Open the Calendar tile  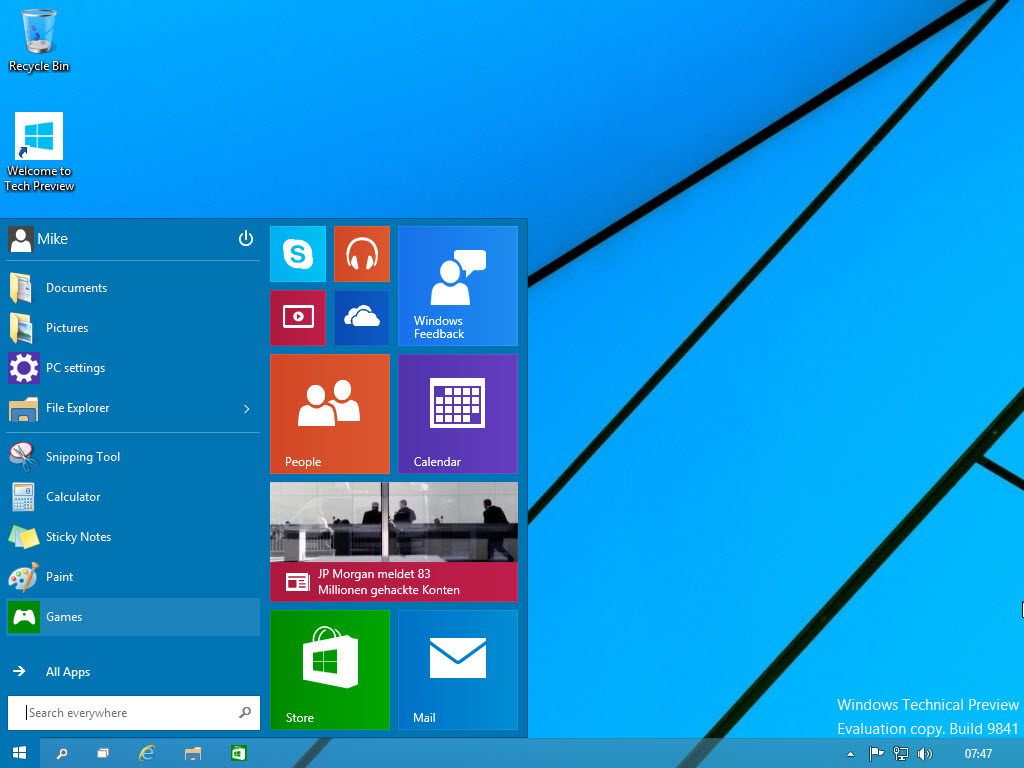click(x=458, y=413)
